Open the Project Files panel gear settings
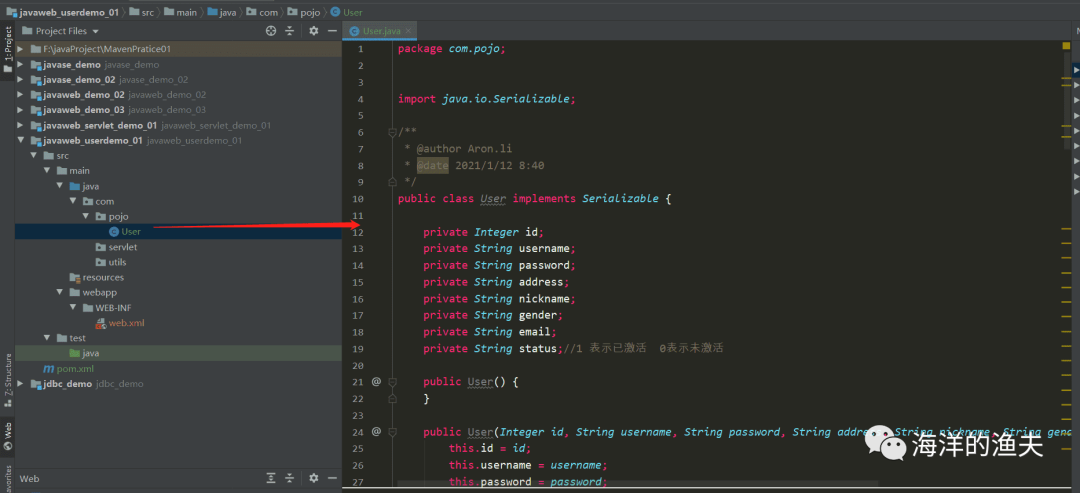This screenshot has width=1080, height=493. 313,31
